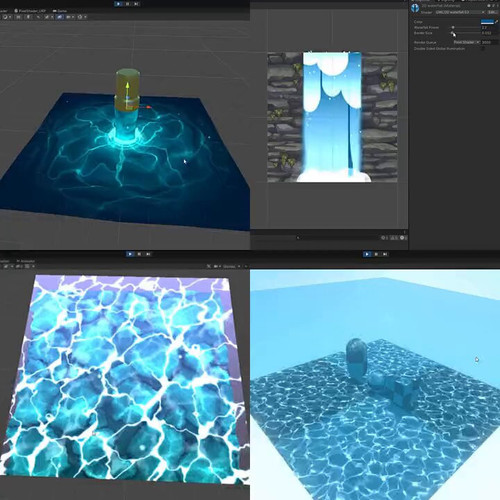The width and height of the screenshot is (500, 500).
Task: Open Gizmos dropdown in bottom-left scene toolbar
Action: coord(232,266)
